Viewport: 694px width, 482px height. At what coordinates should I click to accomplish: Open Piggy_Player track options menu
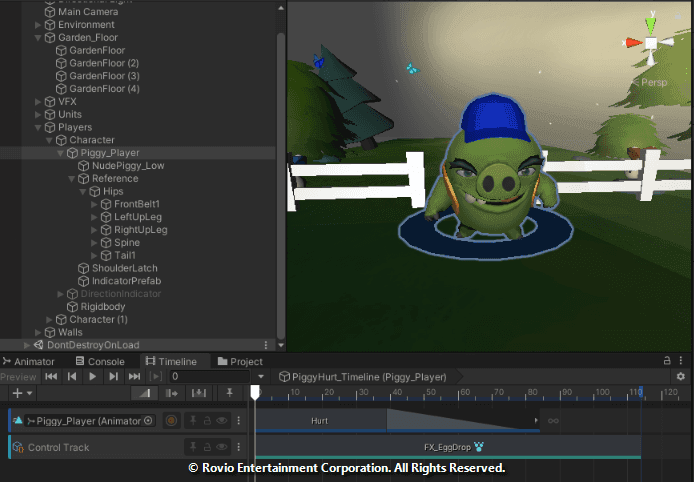(239, 420)
